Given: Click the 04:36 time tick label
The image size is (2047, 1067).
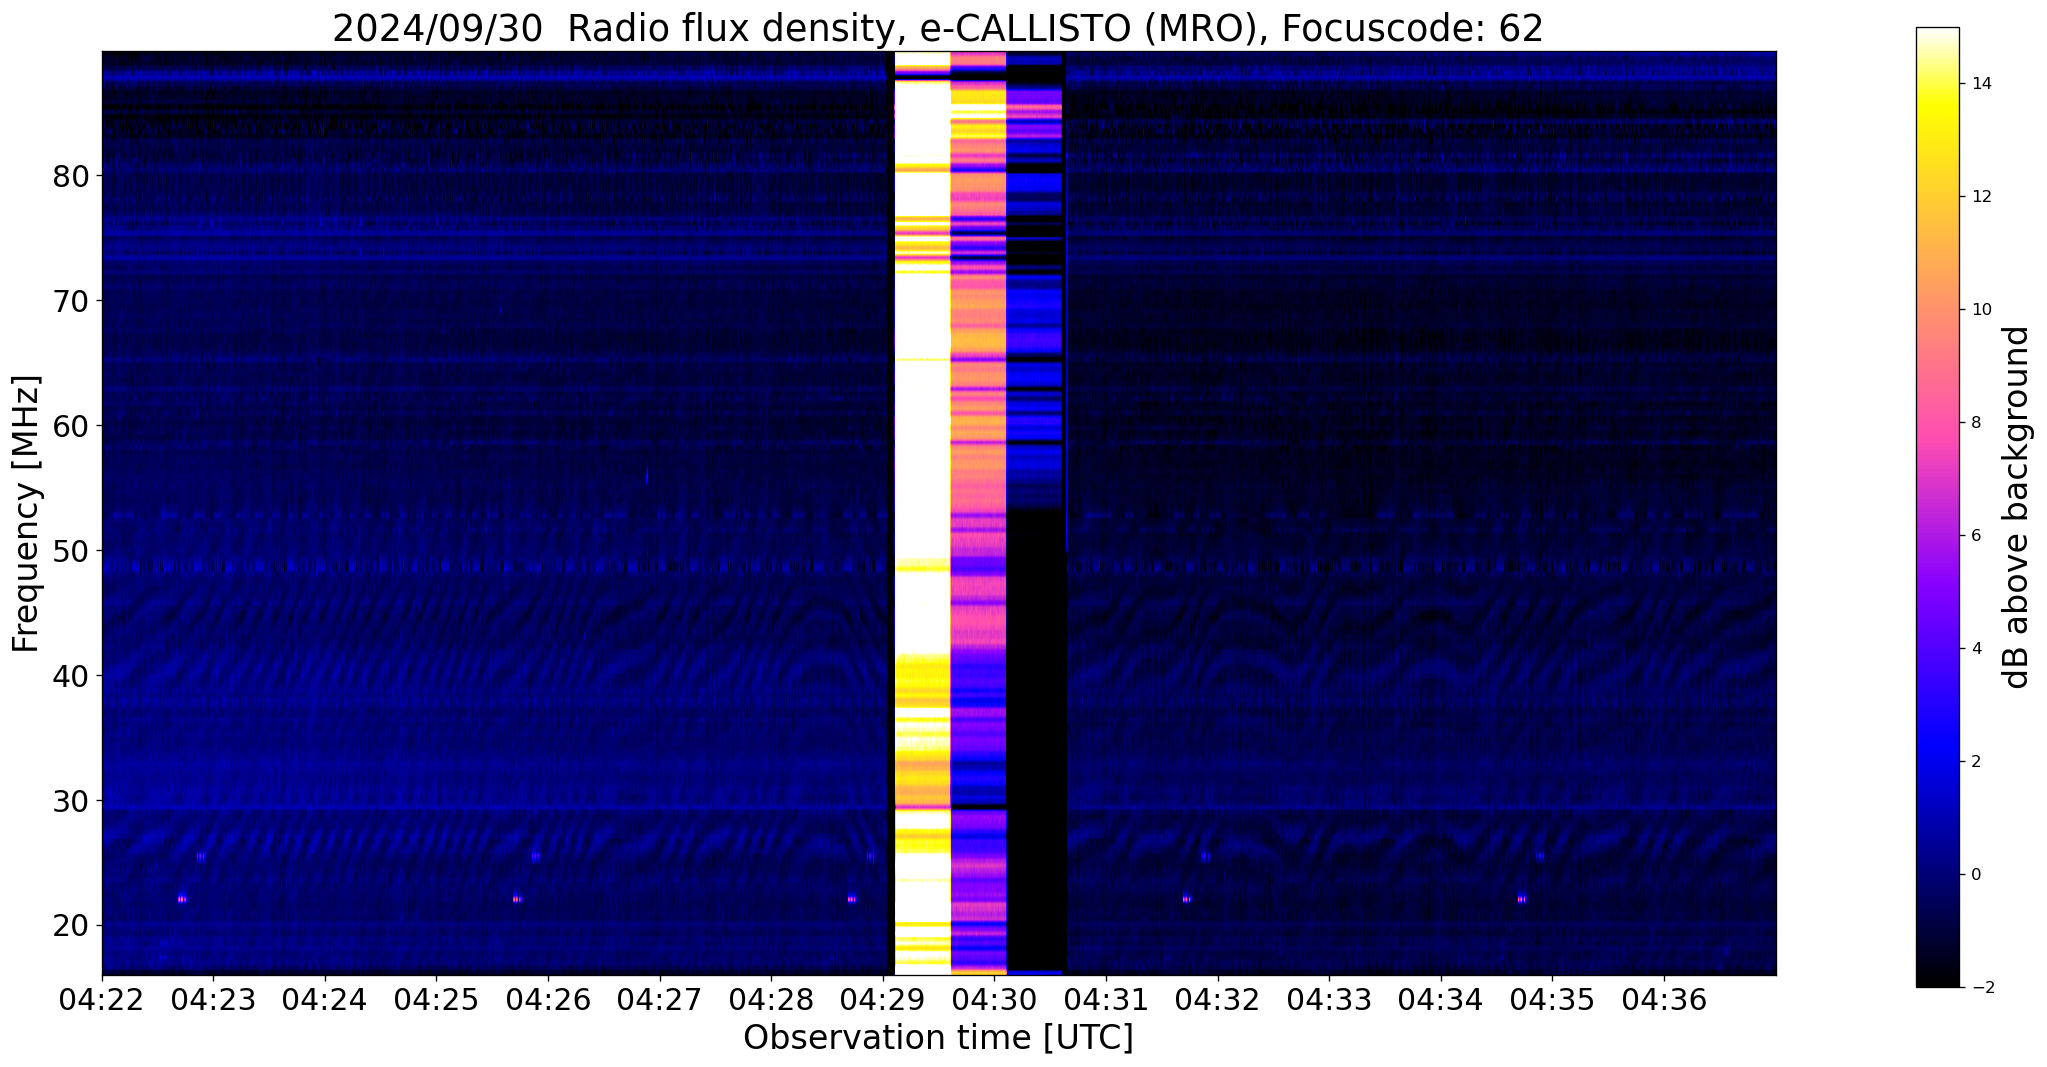Looking at the screenshot, I should [1664, 1000].
